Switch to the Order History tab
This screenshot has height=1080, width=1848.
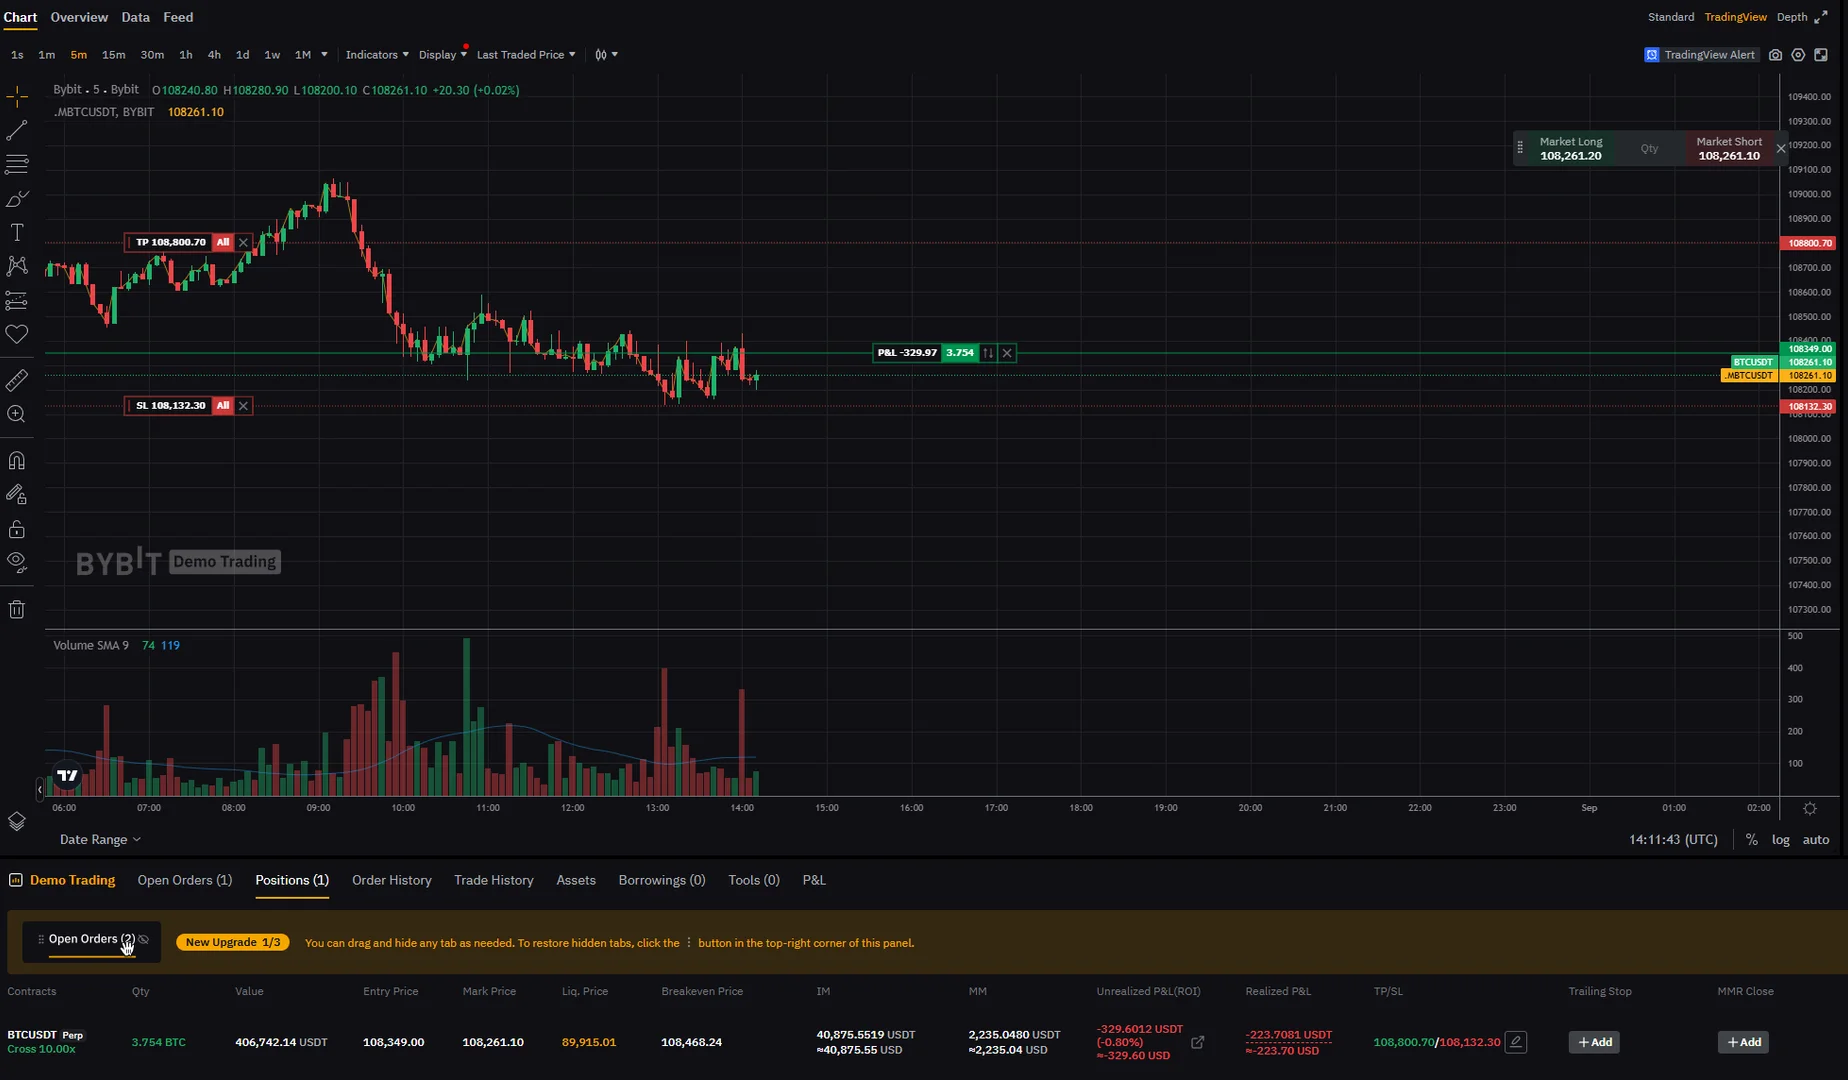[391, 881]
